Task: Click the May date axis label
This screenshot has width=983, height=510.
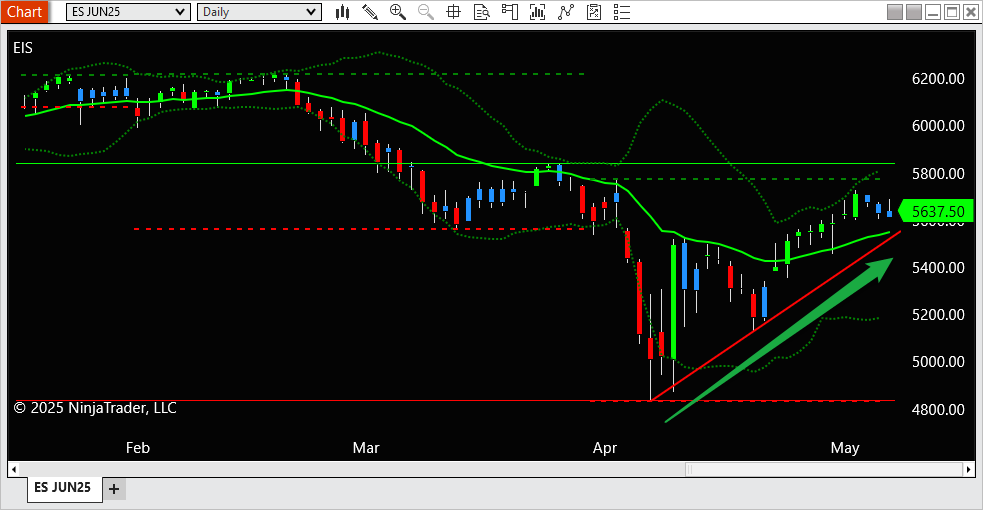Action: pos(844,448)
